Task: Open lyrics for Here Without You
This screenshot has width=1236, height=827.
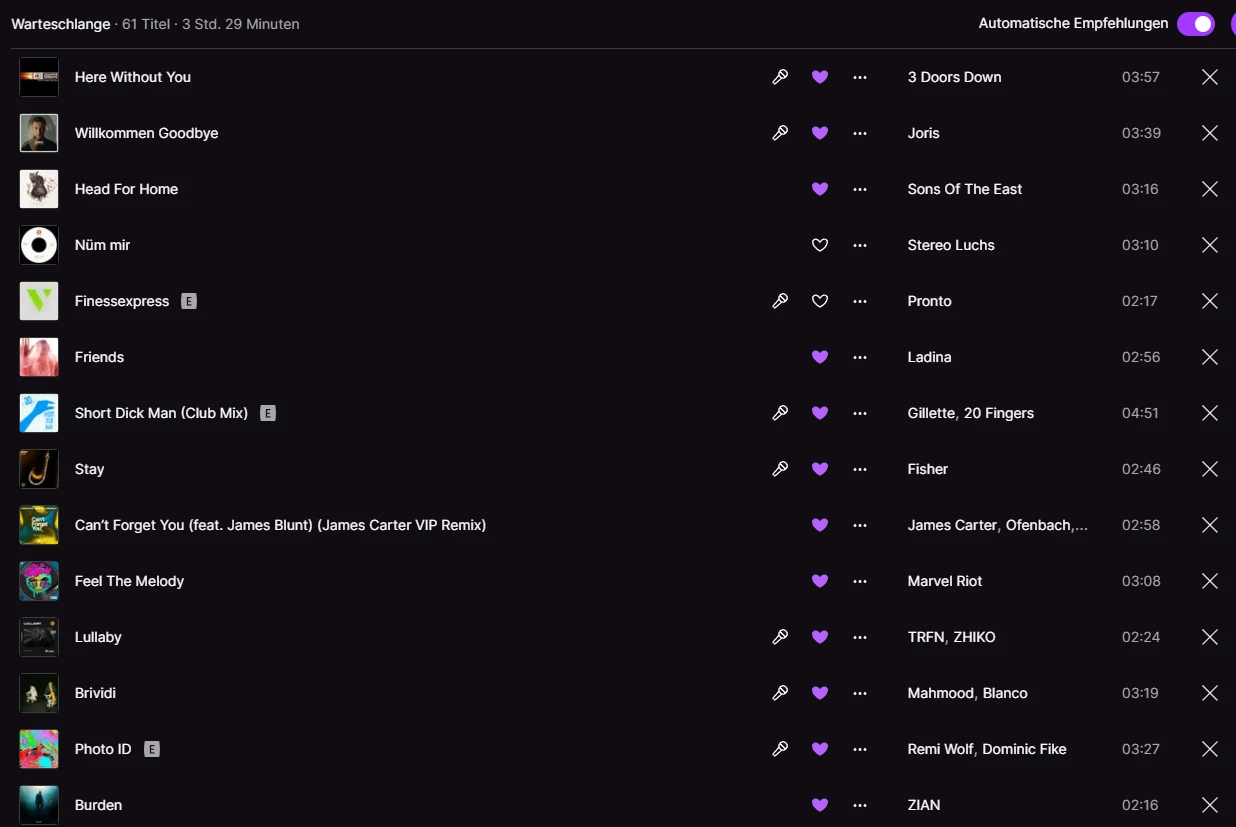Action: 780,77
